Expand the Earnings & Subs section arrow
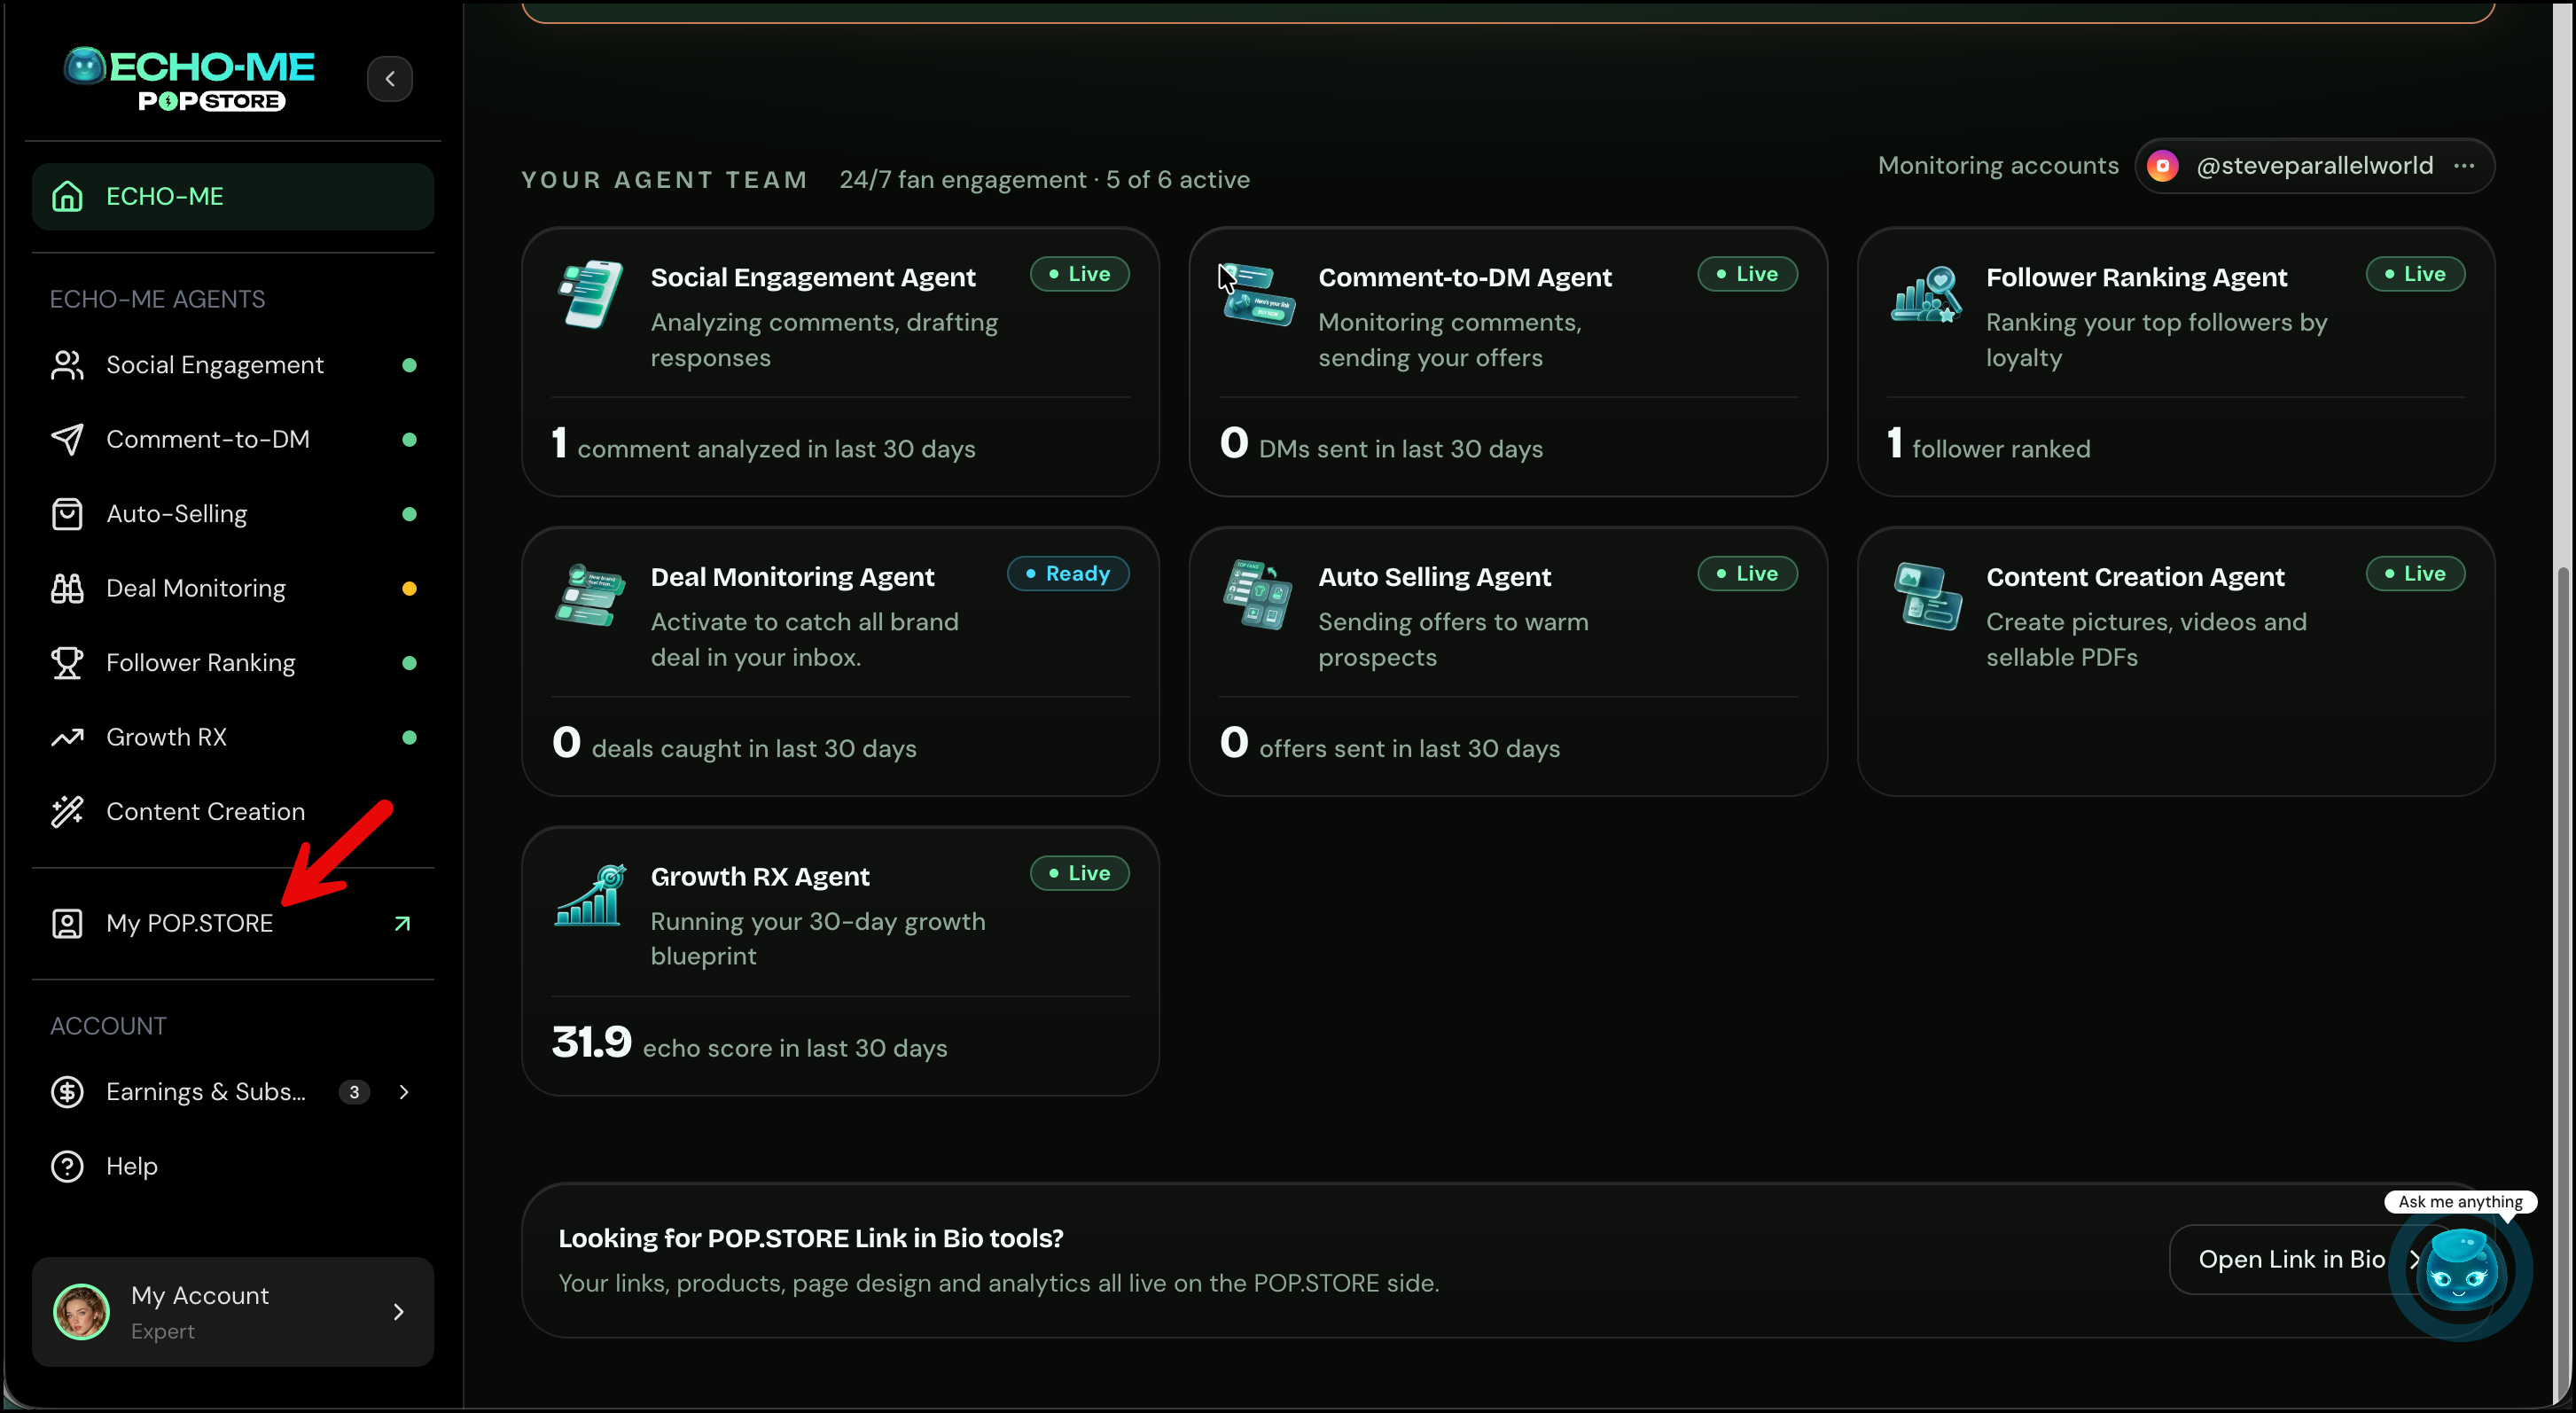Viewport: 2576px width, 1413px height. (x=404, y=1092)
